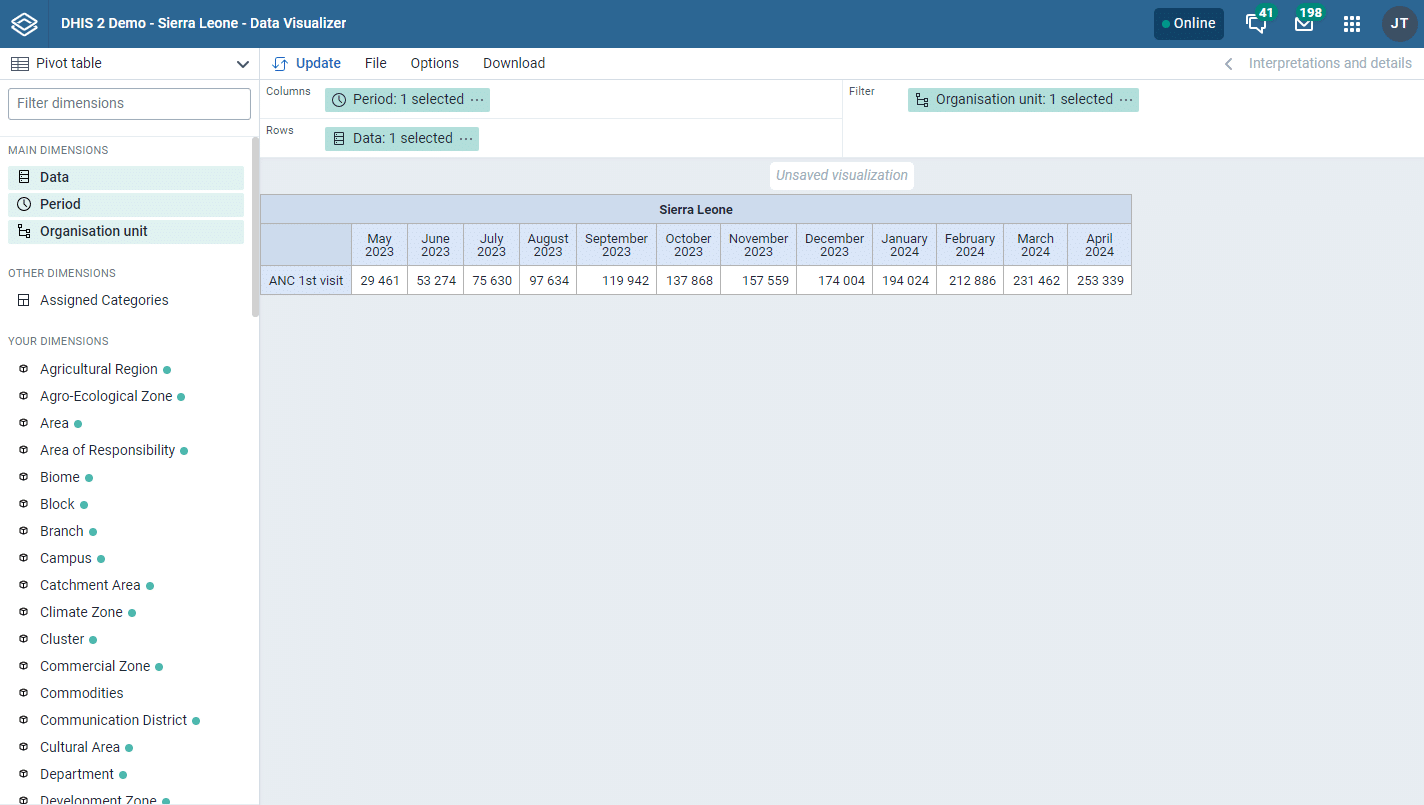The image size is (1424, 805).
Task: Select the Agro-Ecological Zone dimension
Action: (x=106, y=396)
